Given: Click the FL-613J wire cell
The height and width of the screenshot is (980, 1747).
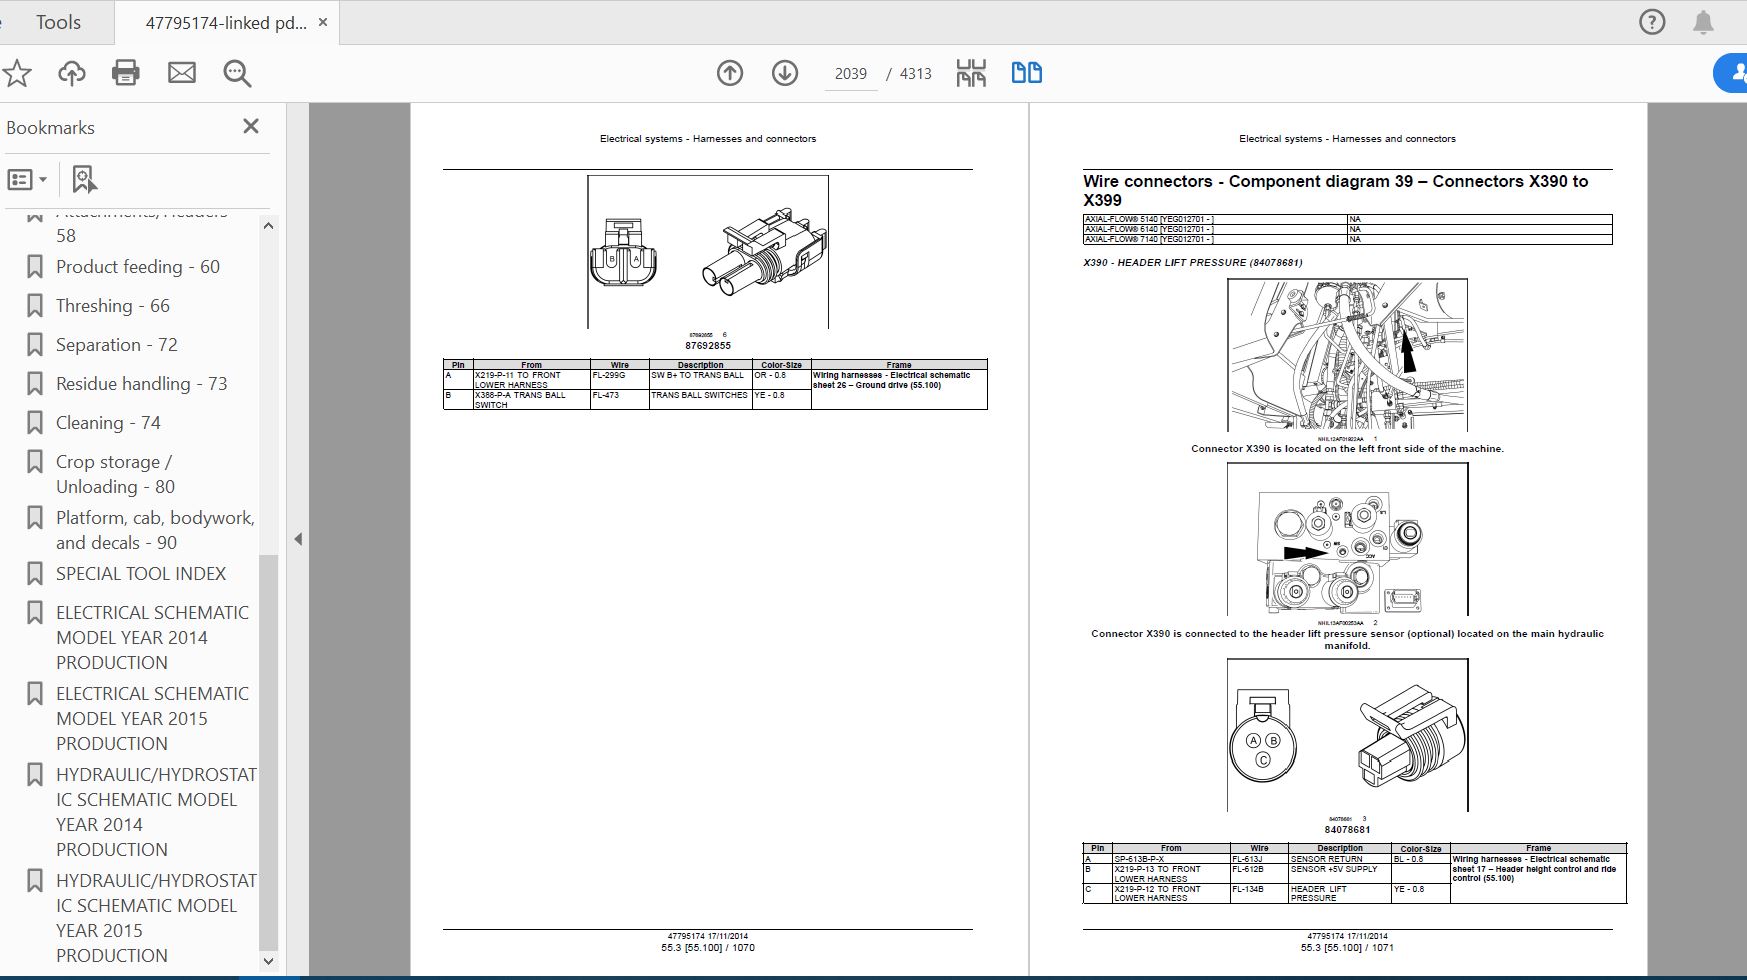Looking at the screenshot, I should point(1258,859).
